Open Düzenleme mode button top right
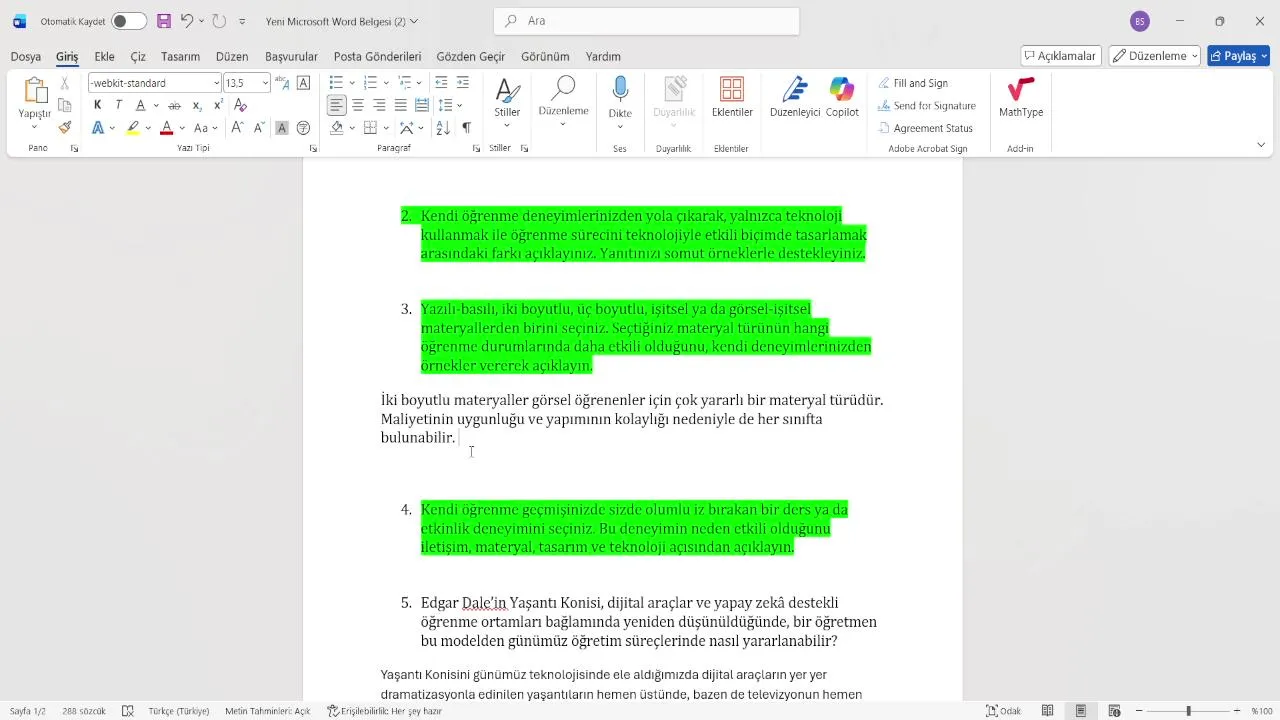Image resolution: width=1280 pixels, height=720 pixels. click(1154, 56)
